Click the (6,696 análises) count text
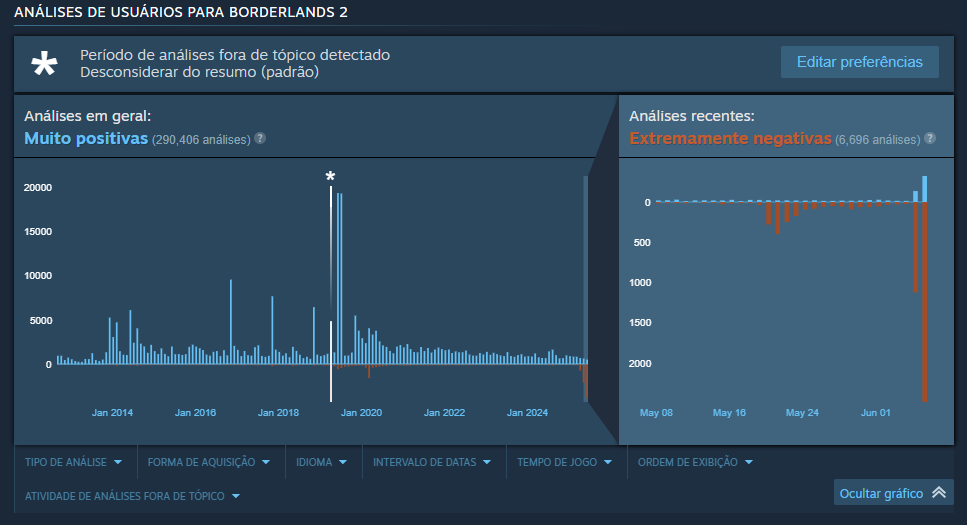967x525 pixels. (878, 140)
